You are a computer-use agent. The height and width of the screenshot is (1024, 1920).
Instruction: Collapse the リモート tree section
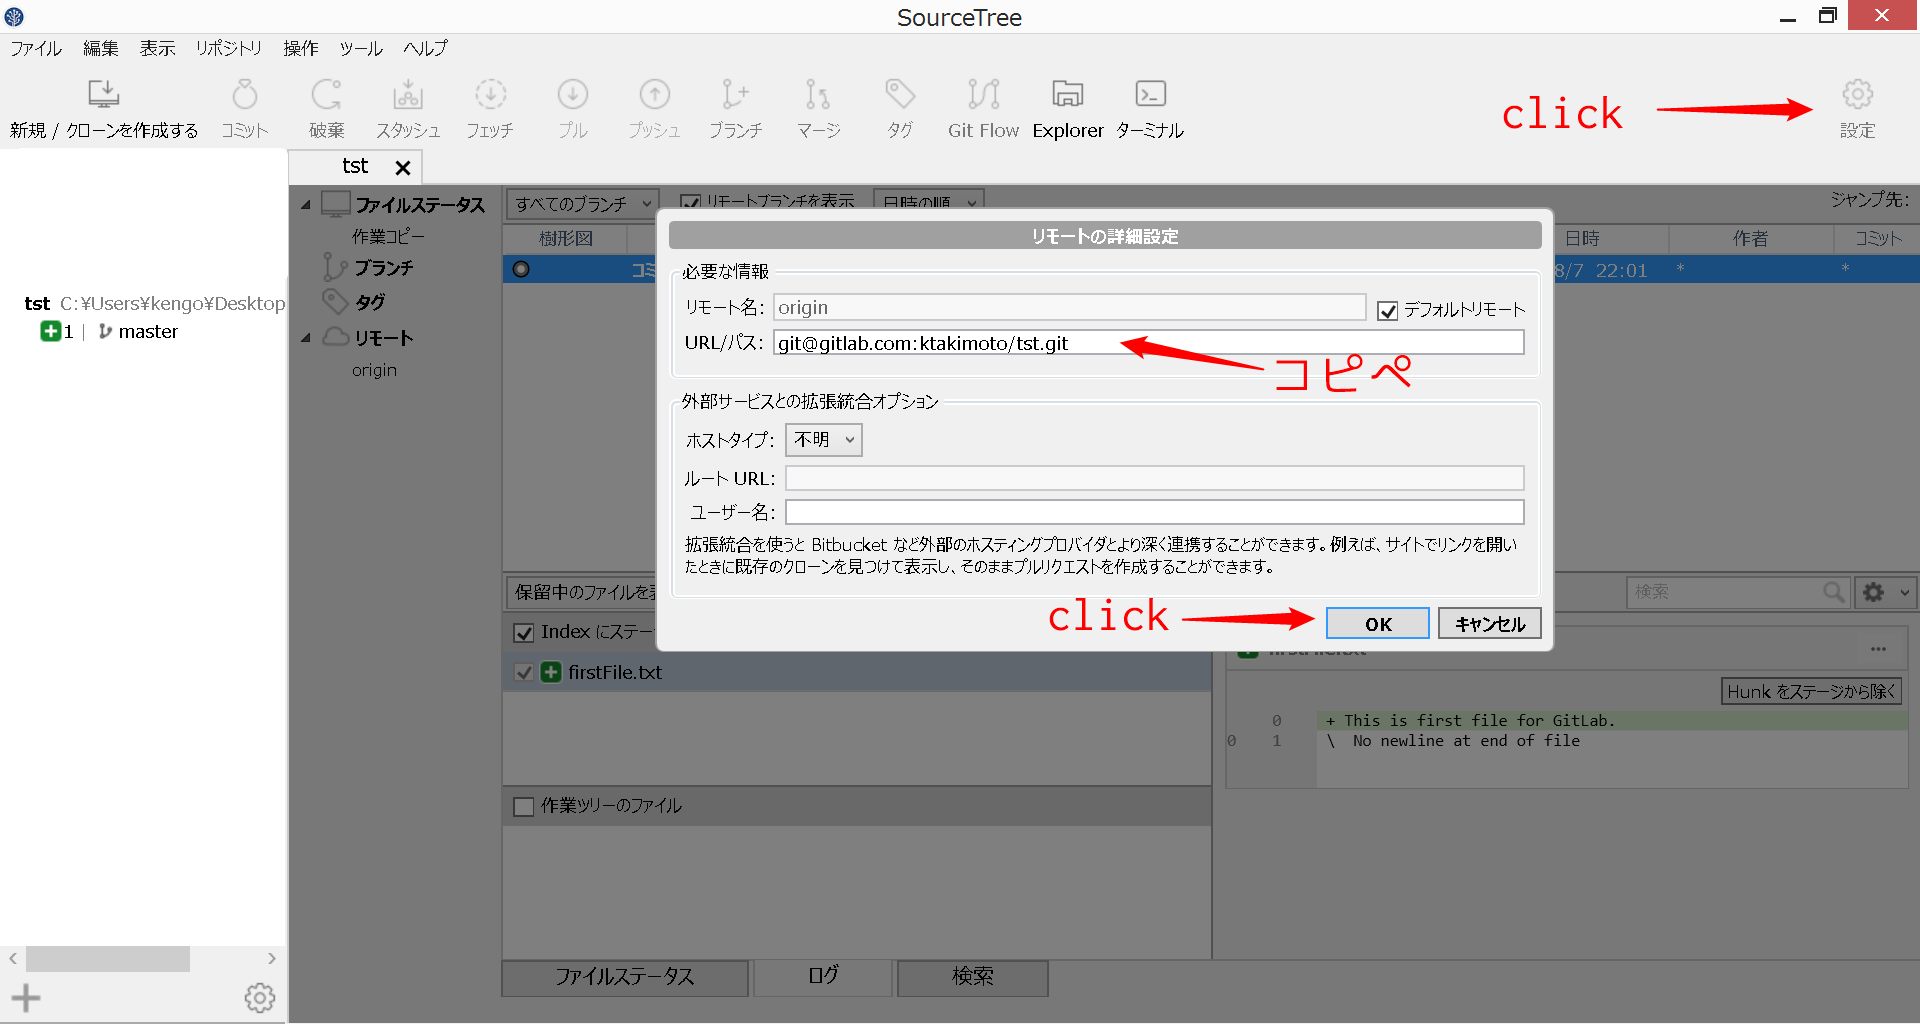[x=306, y=338]
